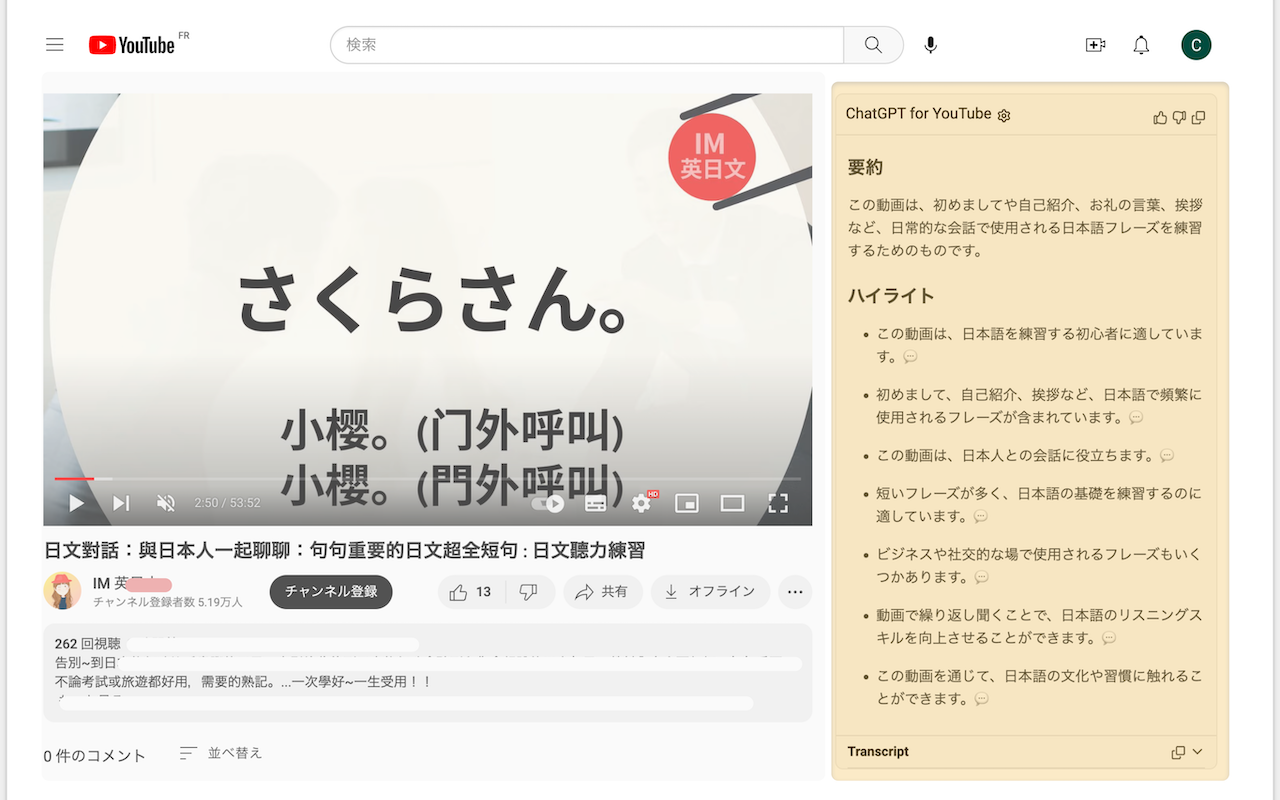Click the ハイライト heading
The width and height of the screenshot is (1280, 800).
pyautogui.click(x=891, y=295)
